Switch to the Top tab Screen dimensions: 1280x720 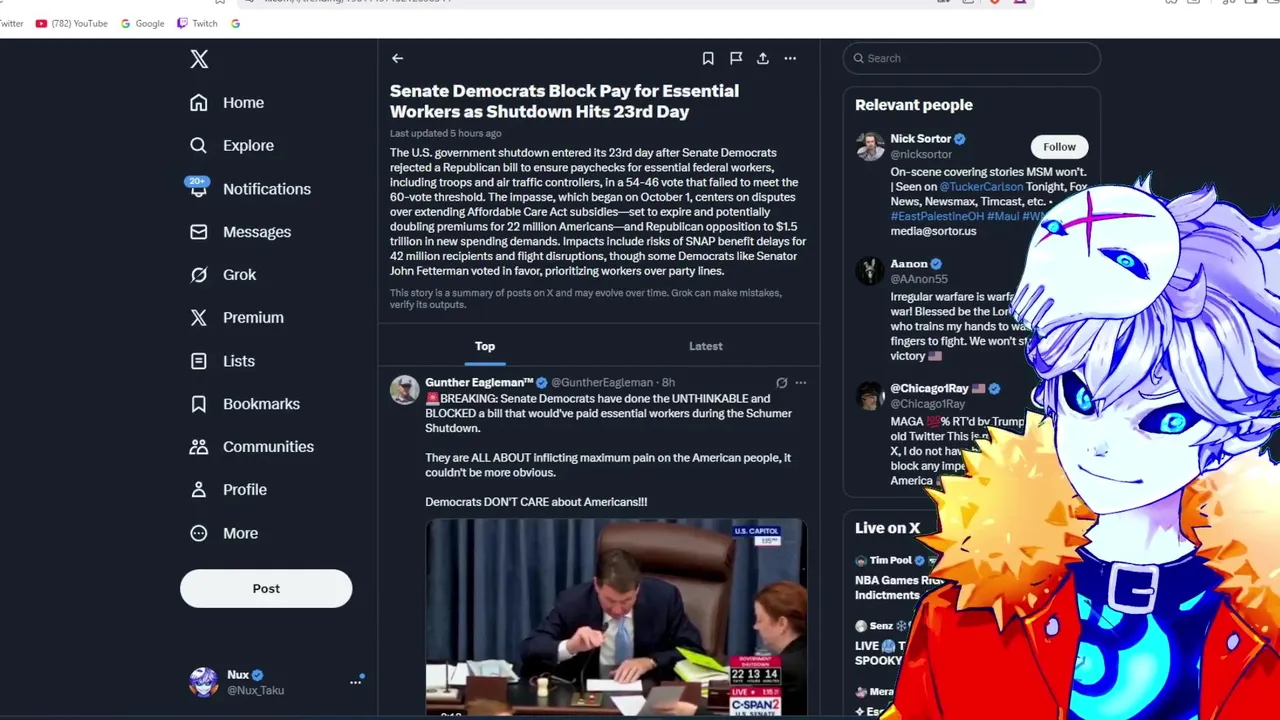point(485,346)
